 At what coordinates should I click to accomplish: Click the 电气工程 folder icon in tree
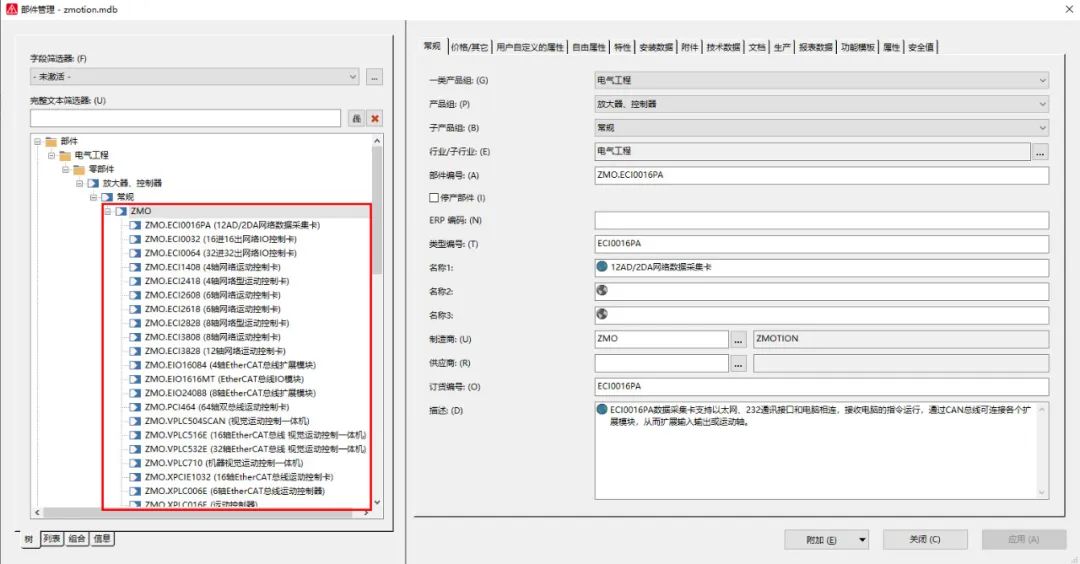click(x=65, y=156)
